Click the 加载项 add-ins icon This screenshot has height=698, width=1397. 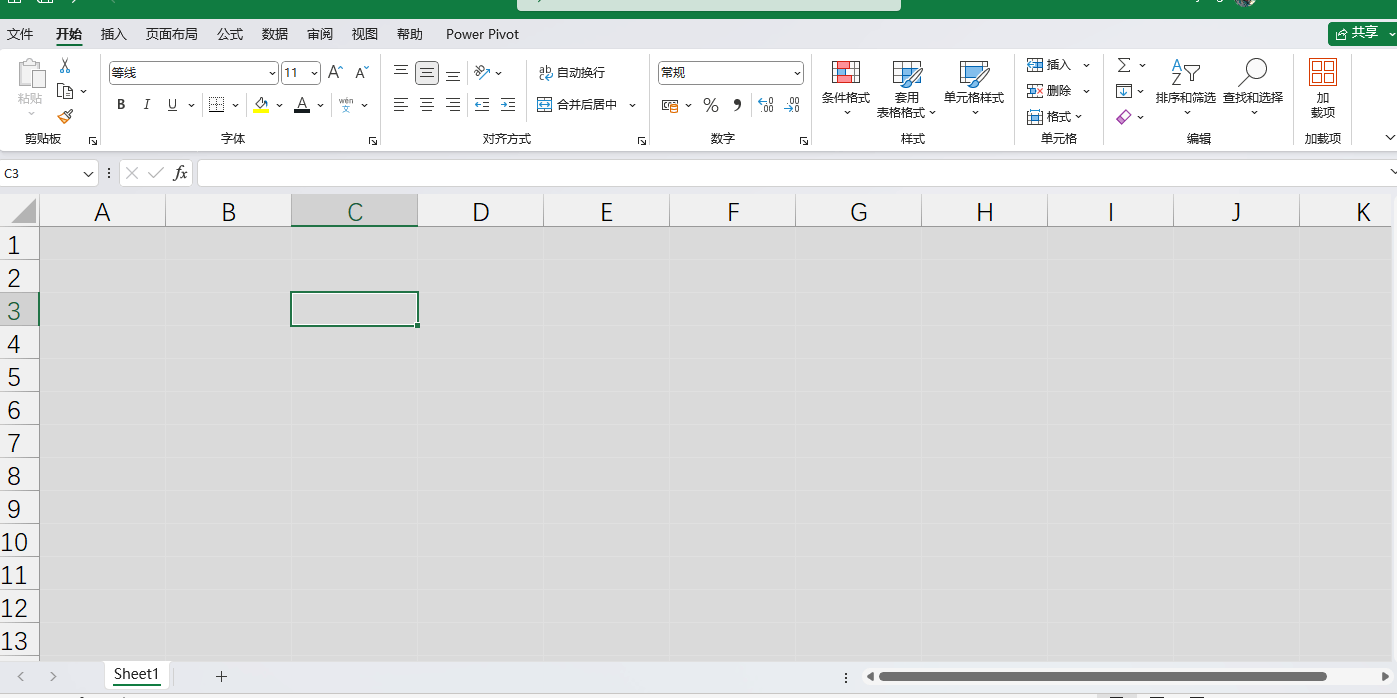click(1323, 89)
